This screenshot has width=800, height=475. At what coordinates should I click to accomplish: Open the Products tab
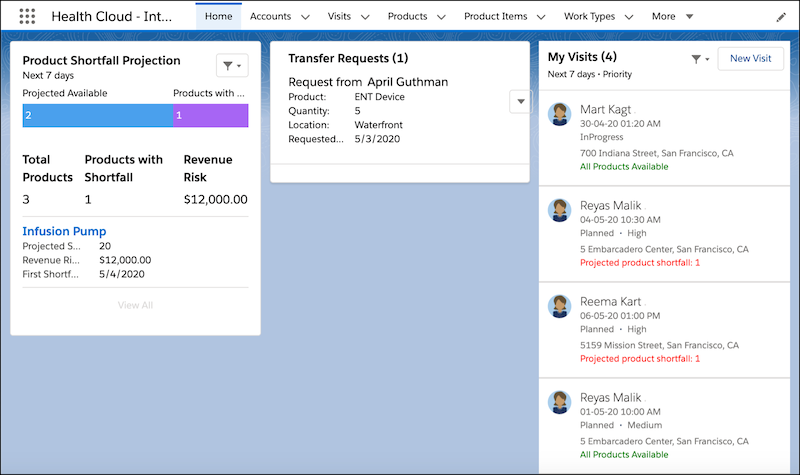(407, 16)
